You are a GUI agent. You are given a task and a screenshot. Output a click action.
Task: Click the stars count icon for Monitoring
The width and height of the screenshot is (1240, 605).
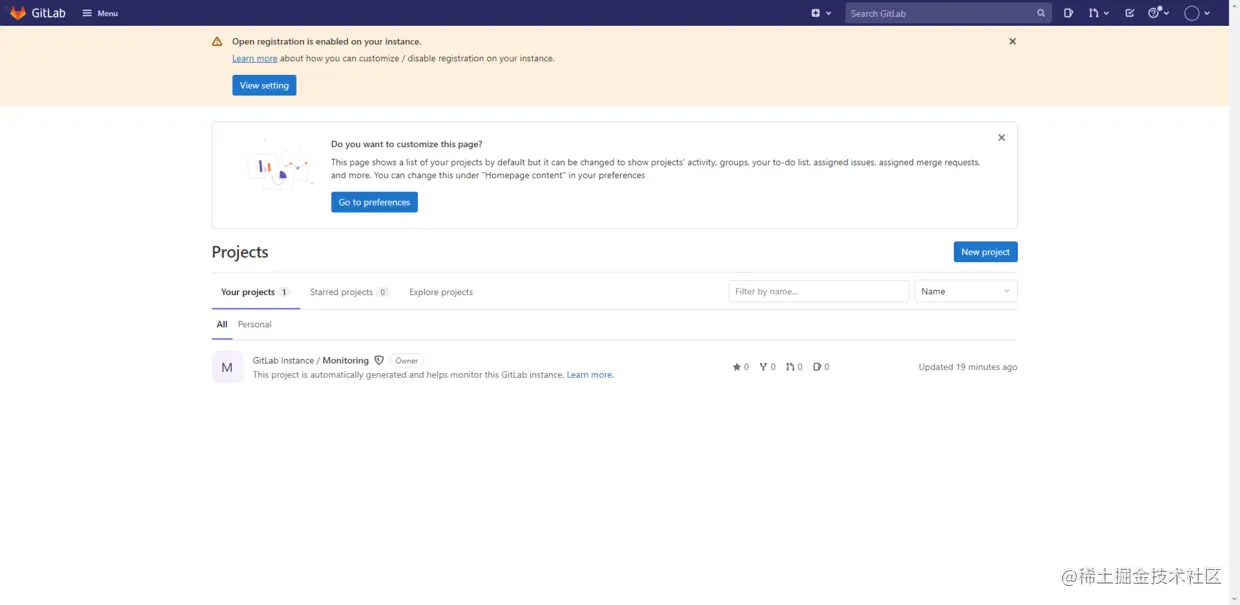click(740, 367)
